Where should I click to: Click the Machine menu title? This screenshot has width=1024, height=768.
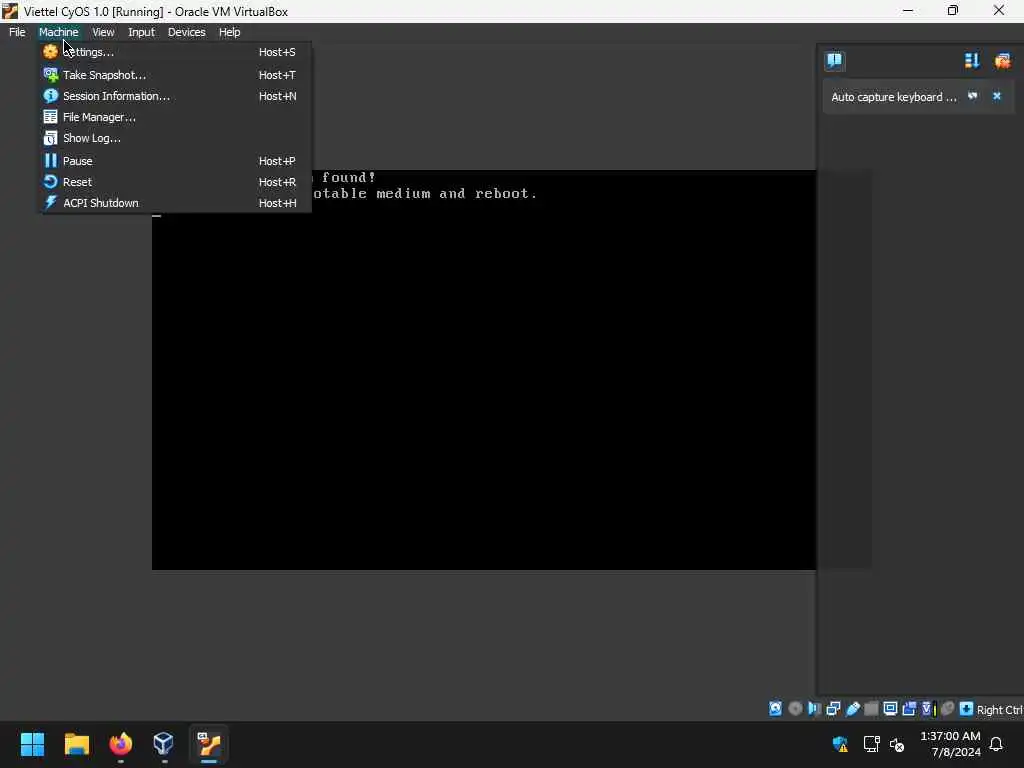58,32
